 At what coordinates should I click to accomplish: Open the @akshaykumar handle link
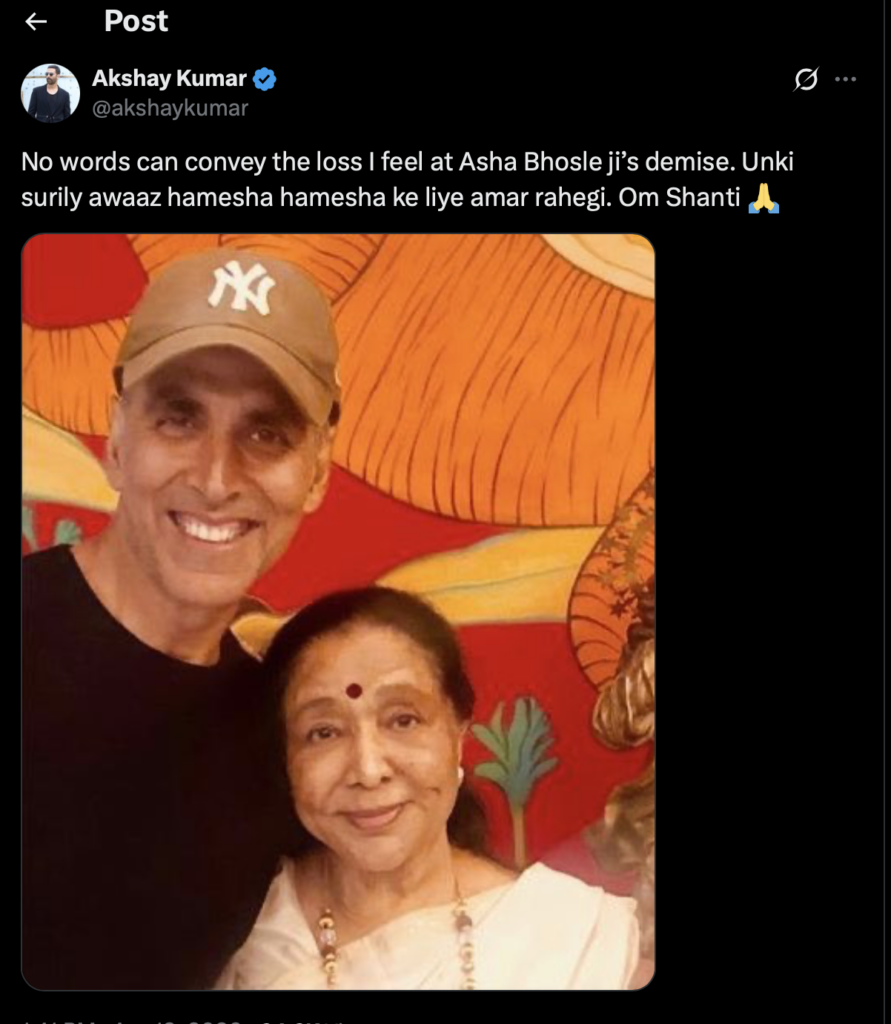coord(169,108)
